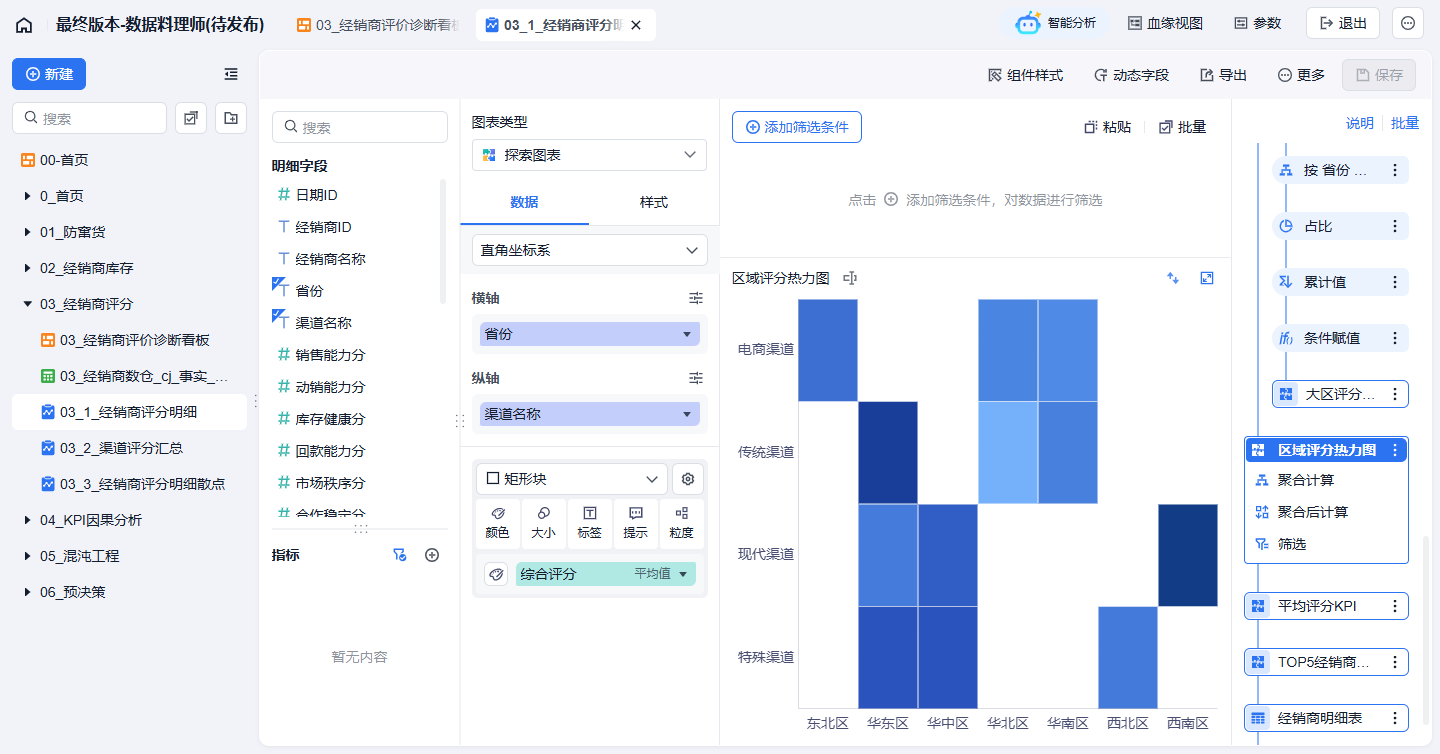
Task: Open the 智能分析 robot assistant
Action: coord(1056,23)
